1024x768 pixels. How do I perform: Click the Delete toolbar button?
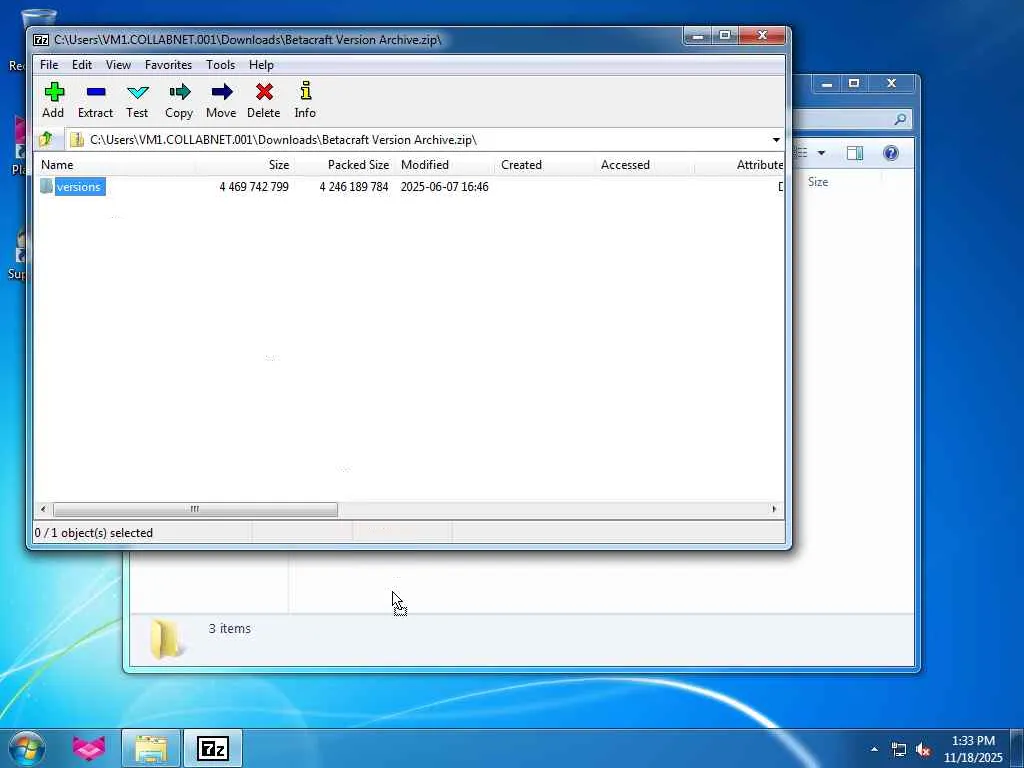[264, 101]
